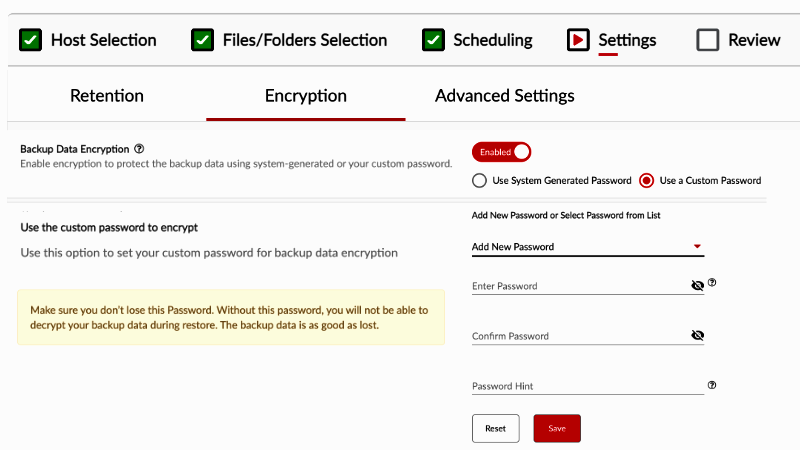The image size is (800, 450).
Task: Click the Scheduling step checkmark icon
Action: [x=433, y=40]
